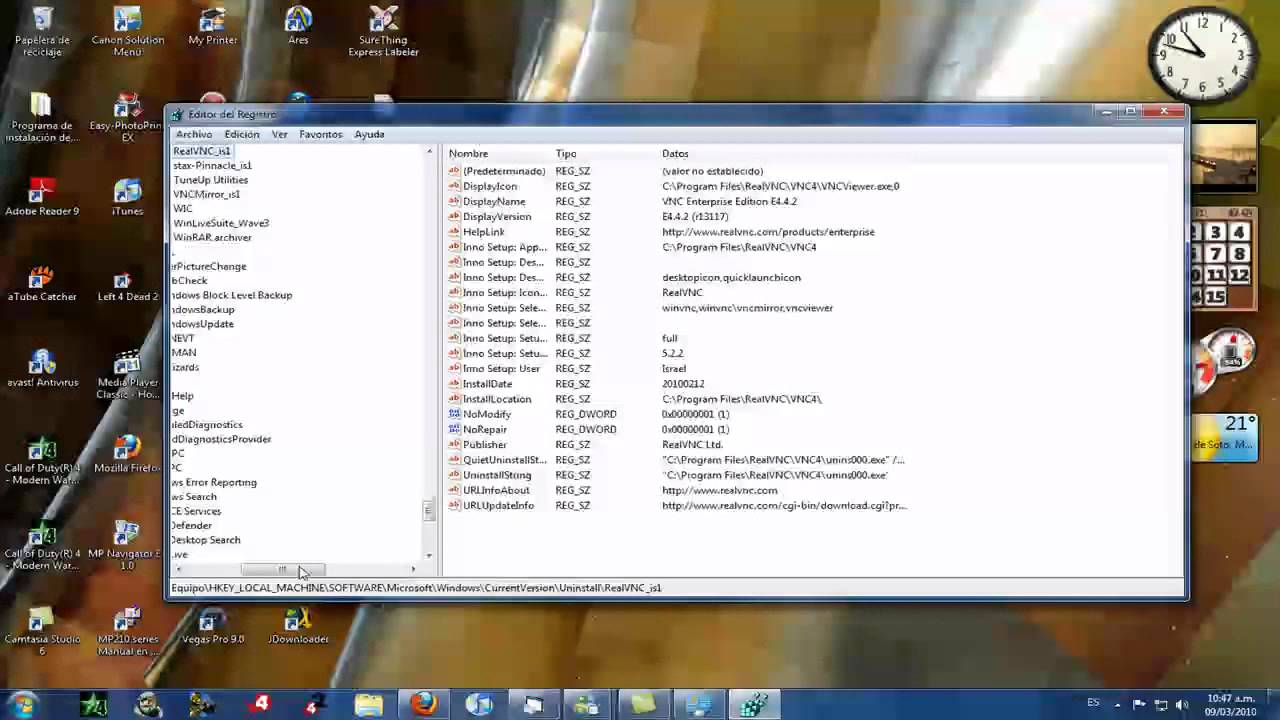Open the Ayuda menu

[x=369, y=134]
